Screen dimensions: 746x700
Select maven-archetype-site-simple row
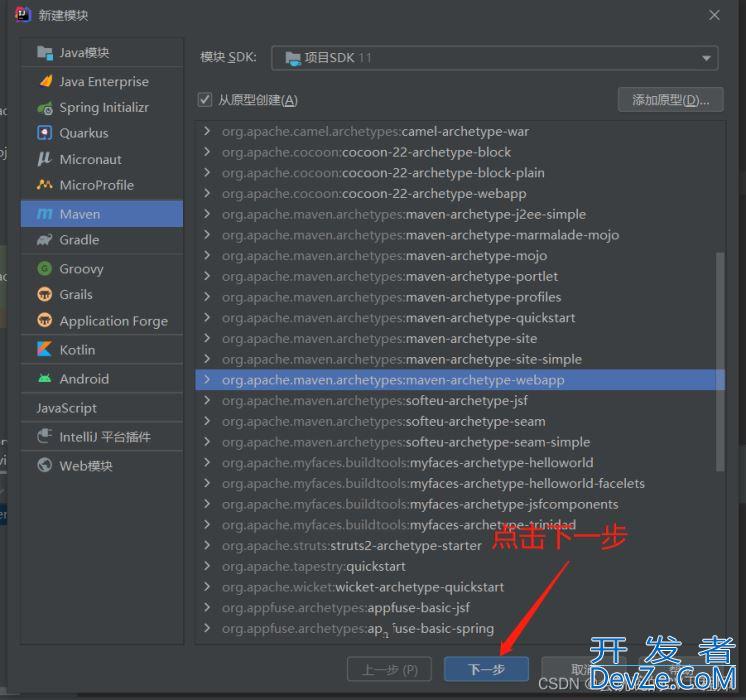[x=460, y=359]
